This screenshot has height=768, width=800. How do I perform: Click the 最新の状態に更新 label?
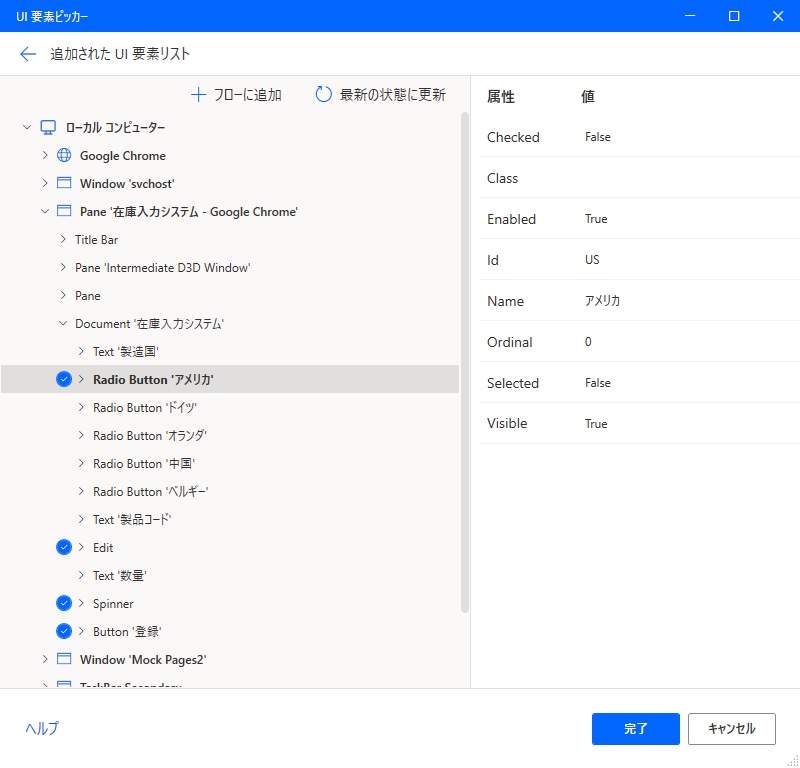click(x=393, y=94)
